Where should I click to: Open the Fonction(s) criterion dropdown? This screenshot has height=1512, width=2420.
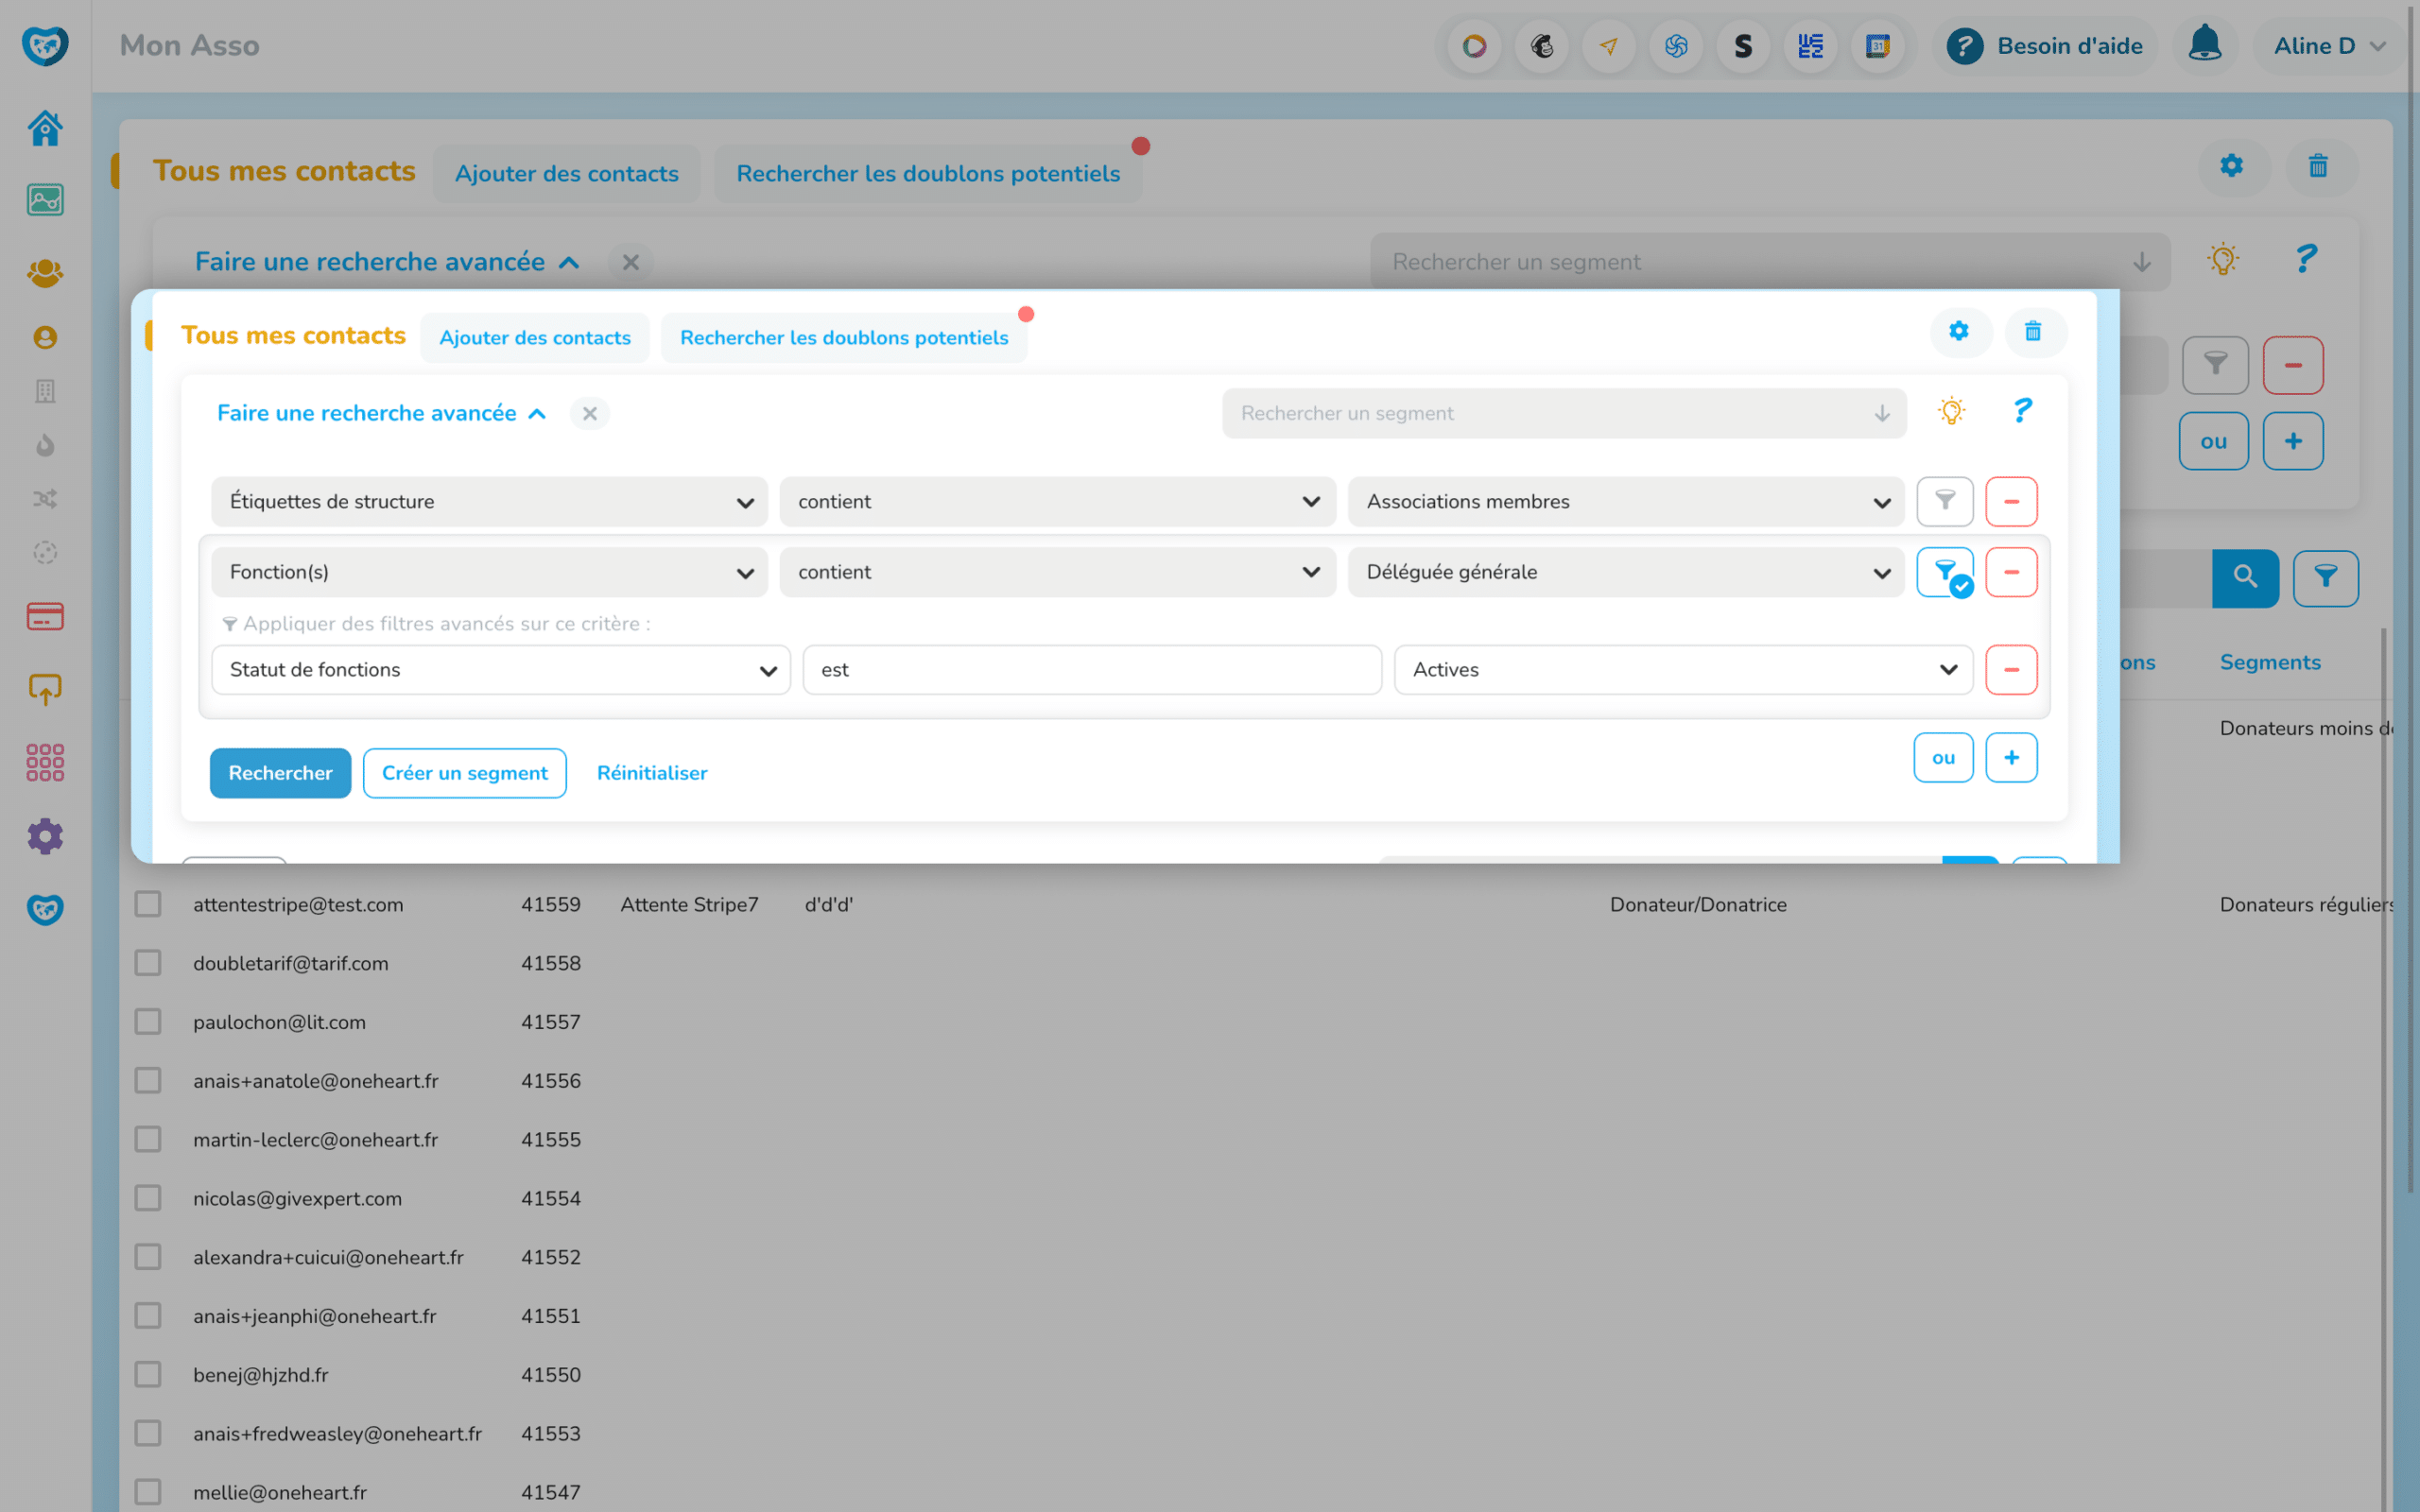point(489,572)
